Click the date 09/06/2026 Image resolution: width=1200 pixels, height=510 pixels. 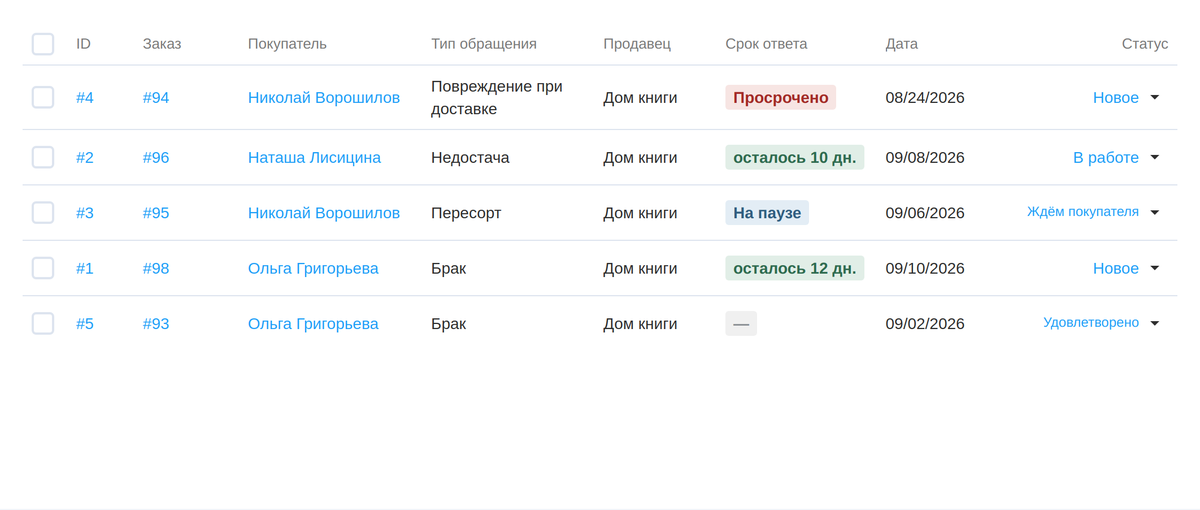[x=925, y=212]
